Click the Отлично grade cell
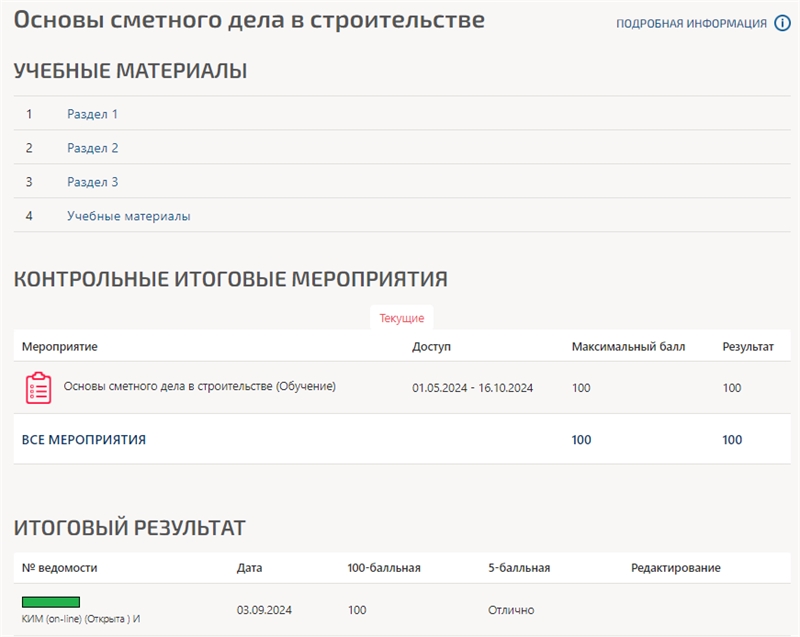This screenshot has height=637, width=800. 511,610
